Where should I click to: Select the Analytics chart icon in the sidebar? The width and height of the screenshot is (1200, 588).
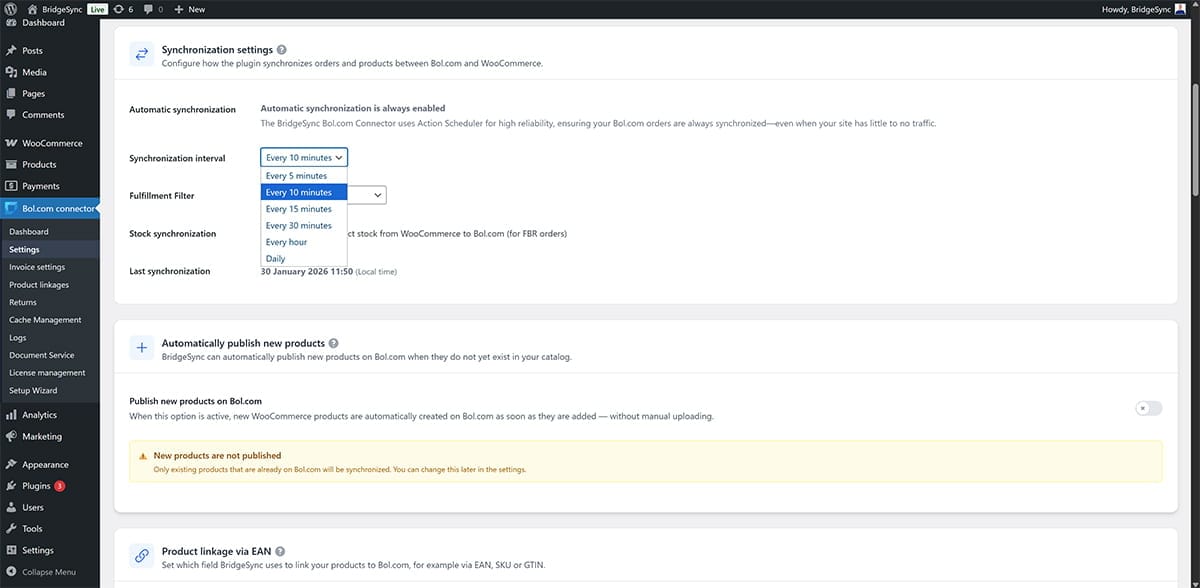[13, 414]
